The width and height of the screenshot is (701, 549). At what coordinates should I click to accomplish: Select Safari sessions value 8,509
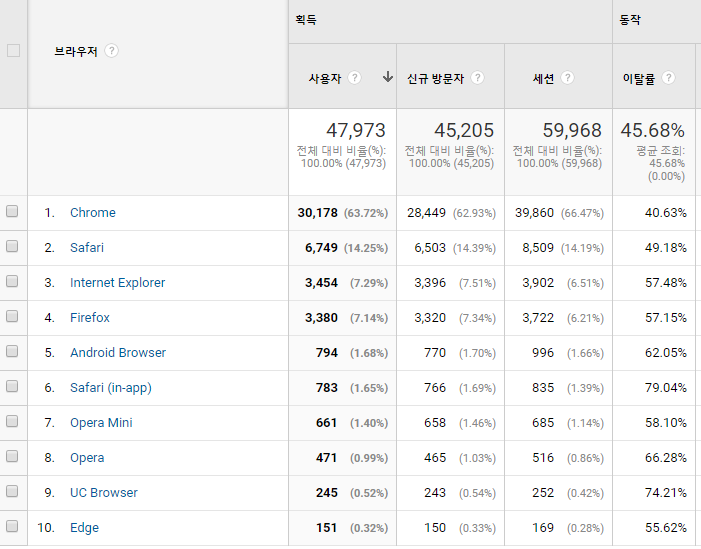click(x=538, y=248)
